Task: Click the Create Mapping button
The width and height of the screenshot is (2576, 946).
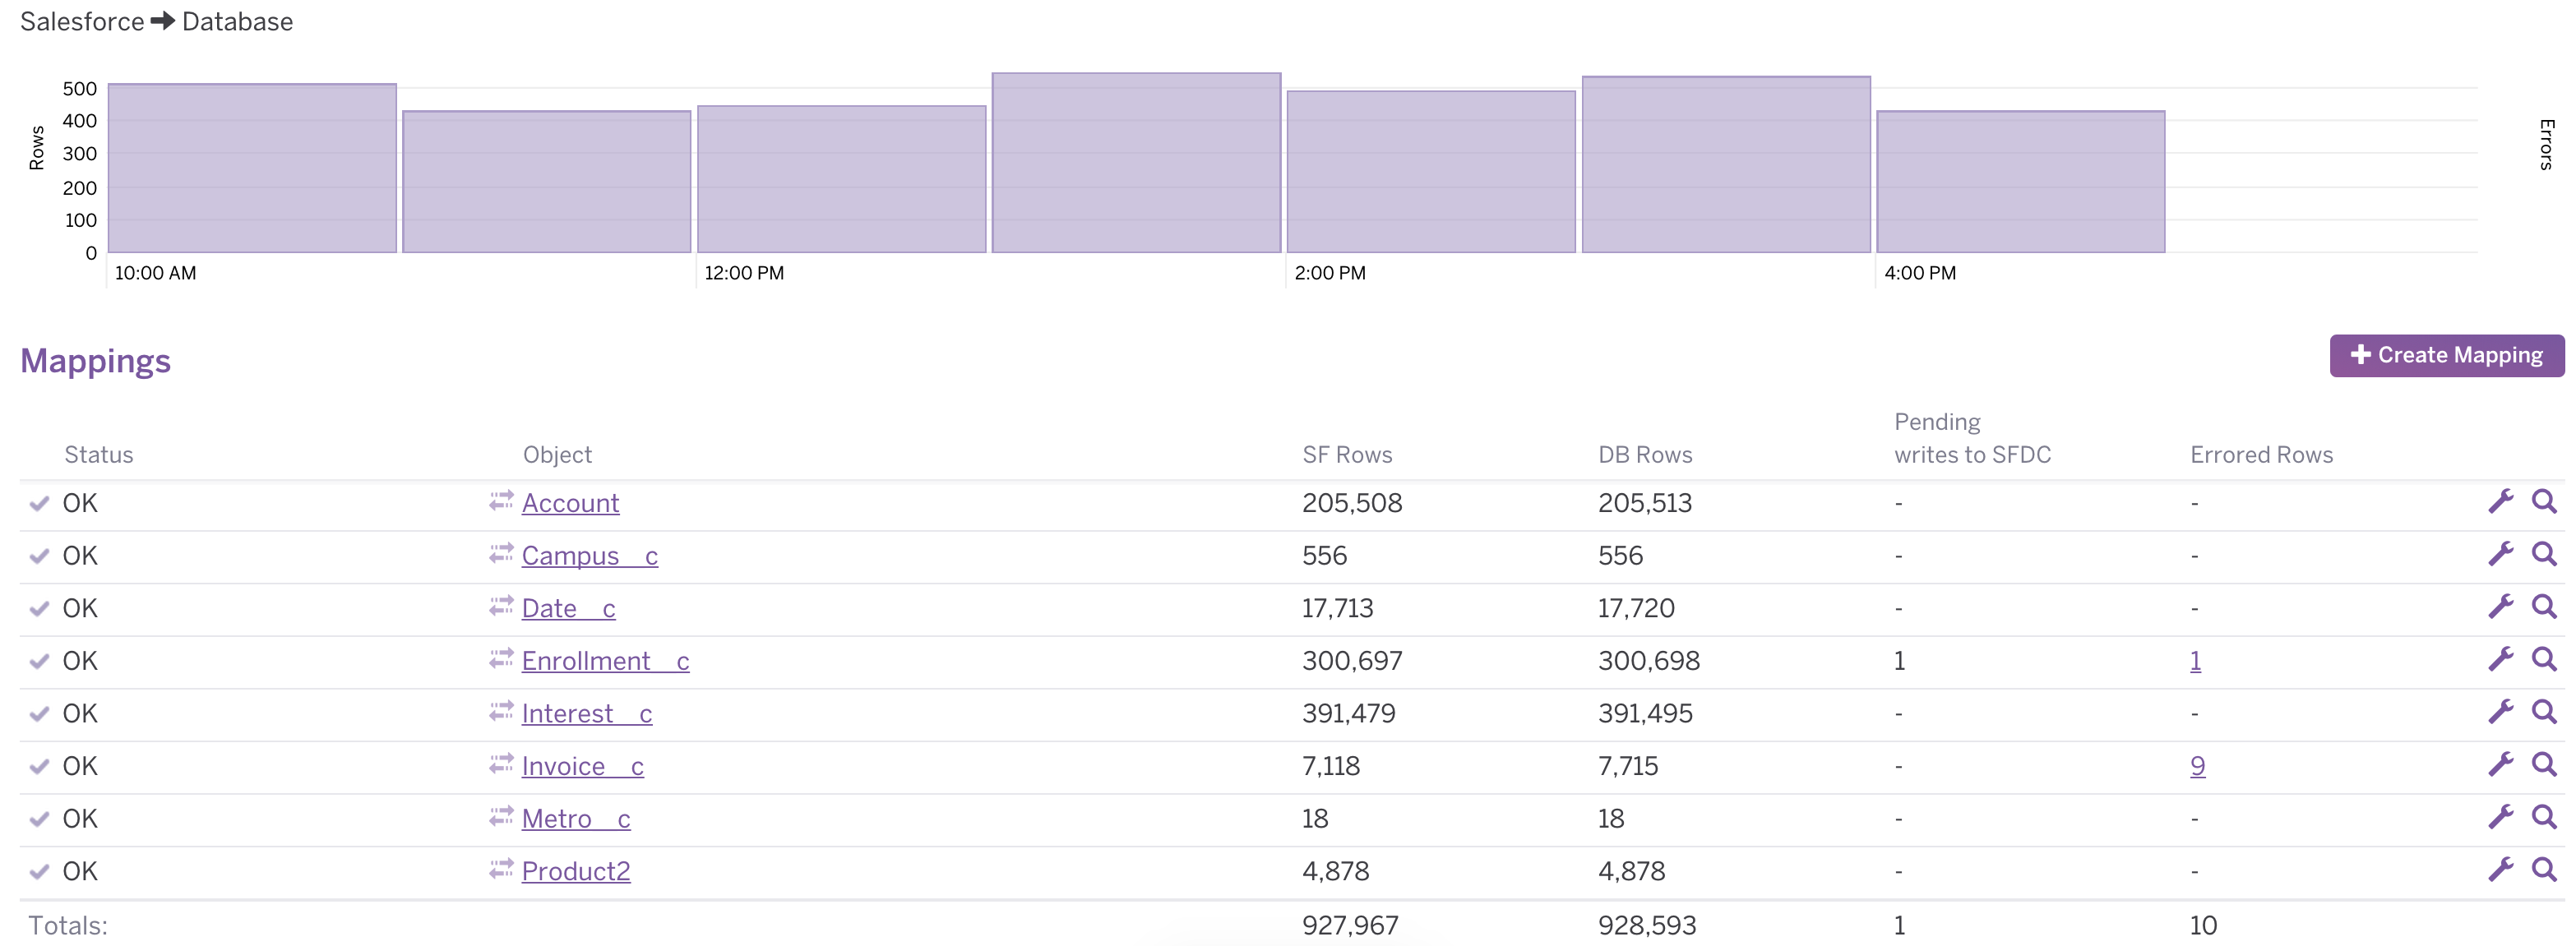Action: [x=2446, y=355]
